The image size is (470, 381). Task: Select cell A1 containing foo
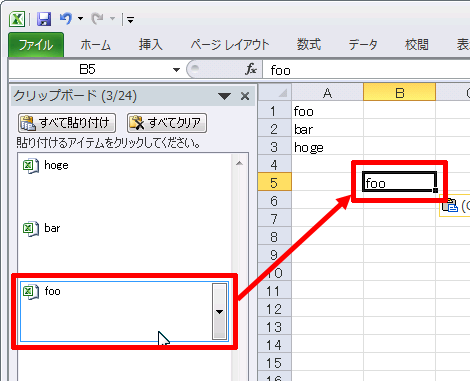(327, 111)
